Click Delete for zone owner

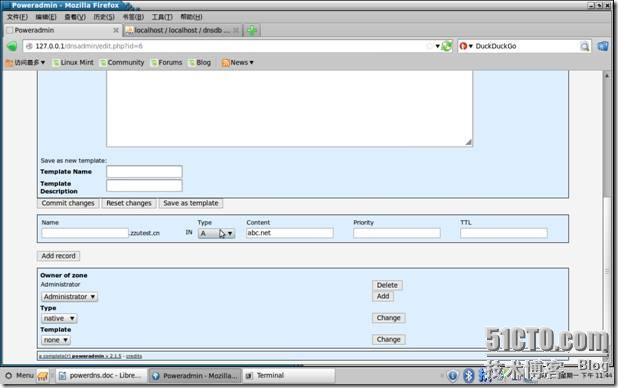coord(387,285)
